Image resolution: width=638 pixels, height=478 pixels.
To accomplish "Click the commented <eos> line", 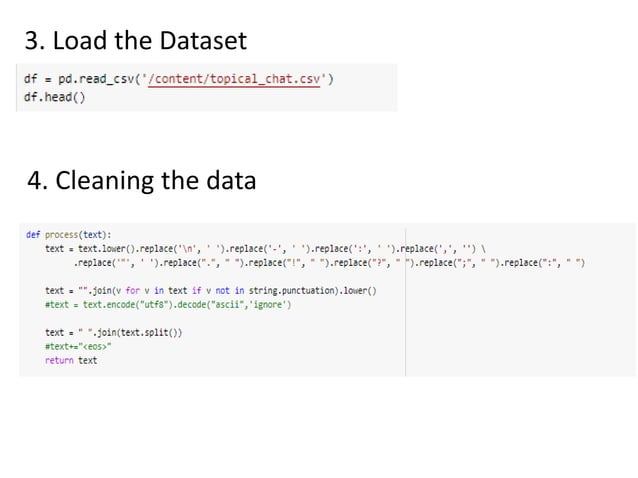I will (78, 346).
